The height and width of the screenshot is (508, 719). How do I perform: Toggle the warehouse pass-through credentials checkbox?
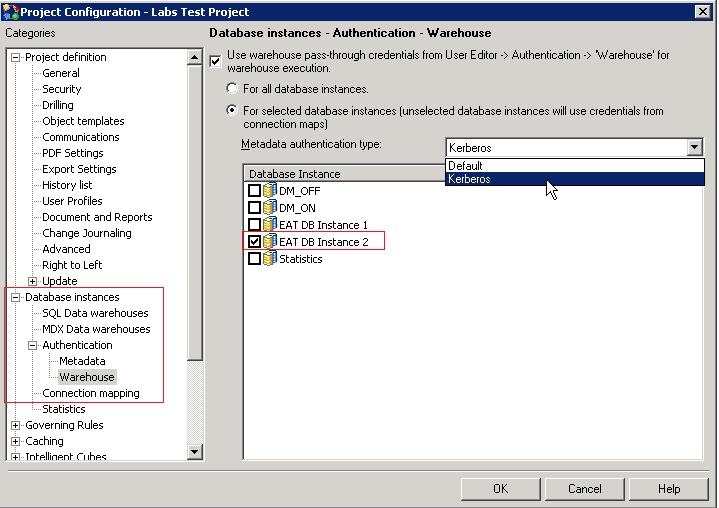(x=216, y=62)
